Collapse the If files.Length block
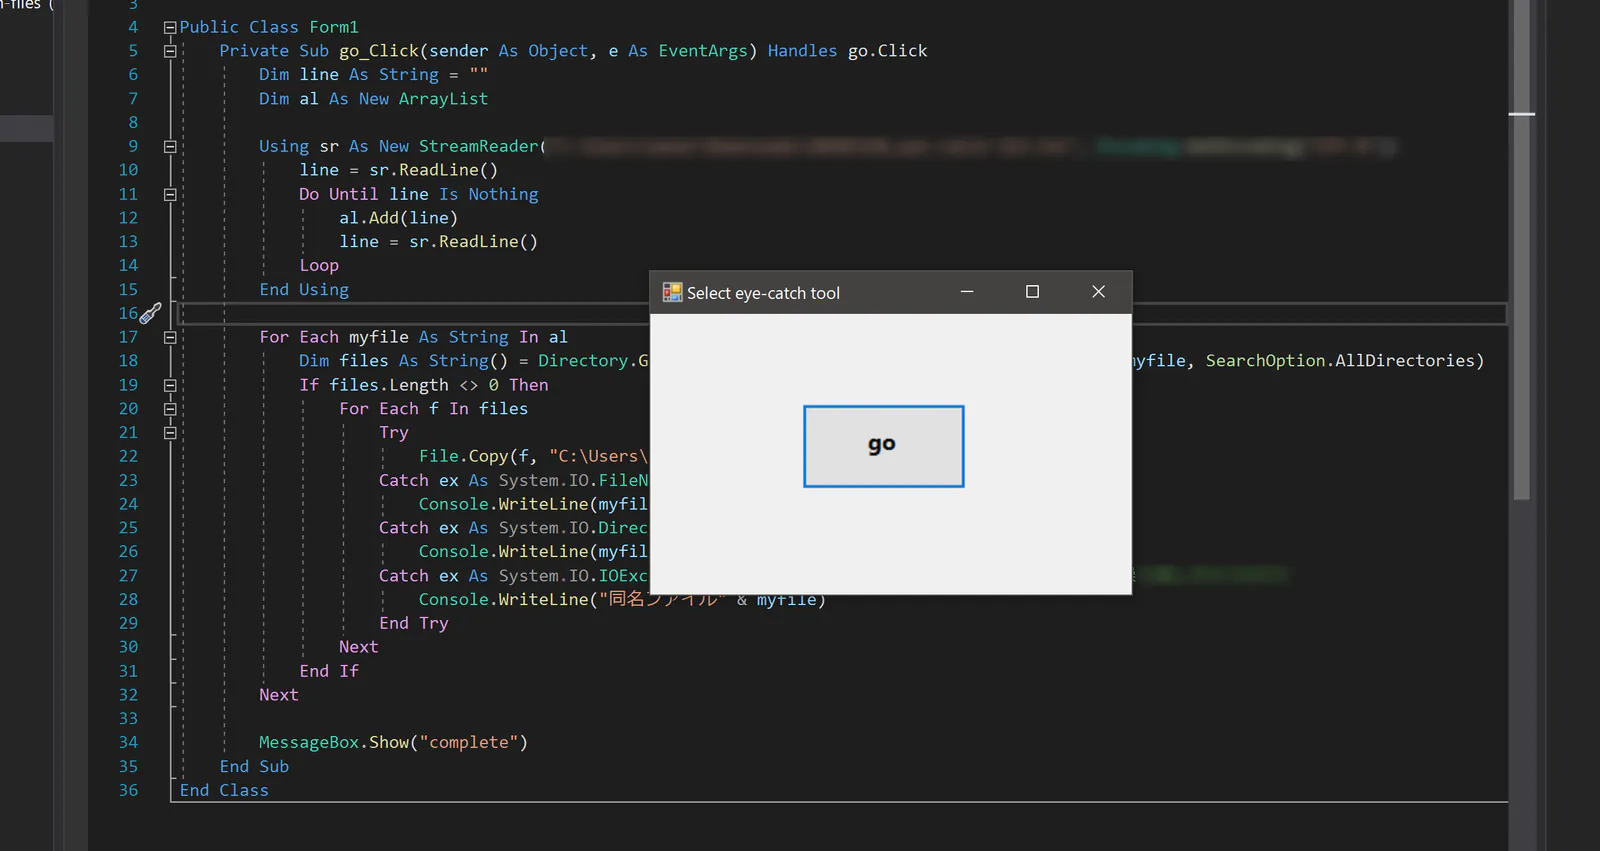The width and height of the screenshot is (1600, 851). pyautogui.click(x=170, y=386)
